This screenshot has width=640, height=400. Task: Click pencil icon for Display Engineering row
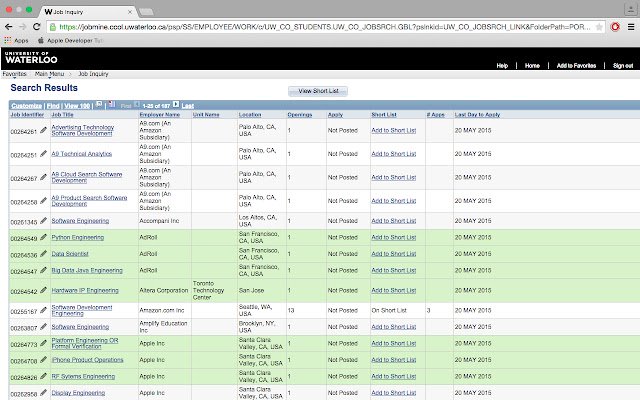point(43,393)
